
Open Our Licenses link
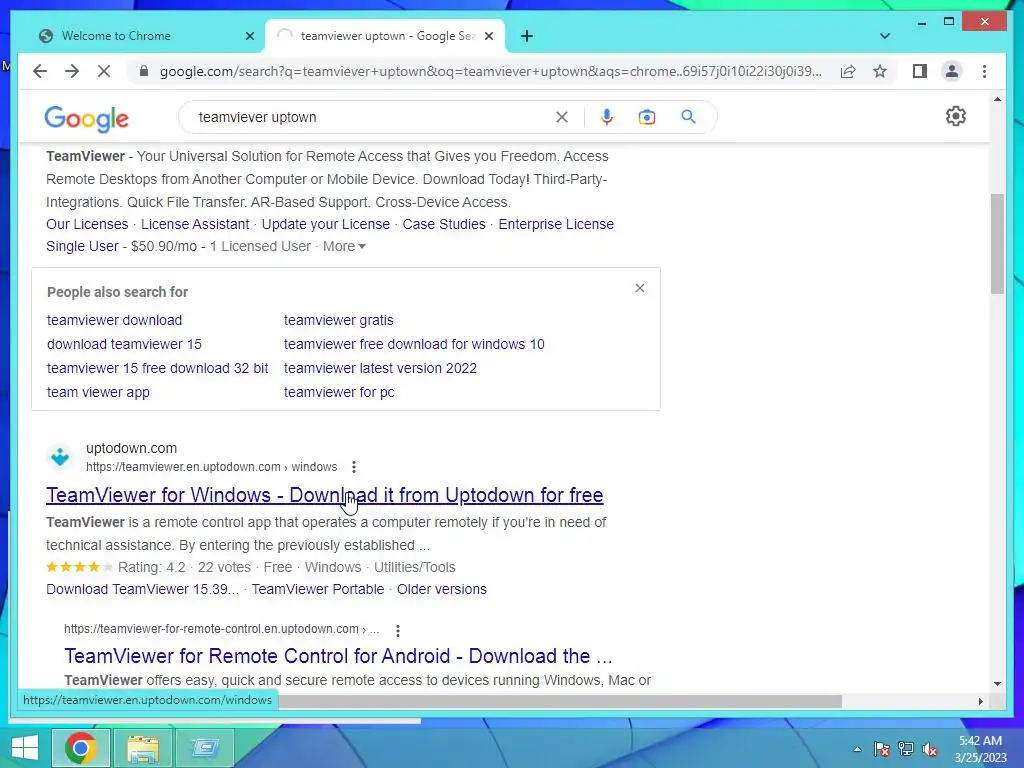click(87, 224)
